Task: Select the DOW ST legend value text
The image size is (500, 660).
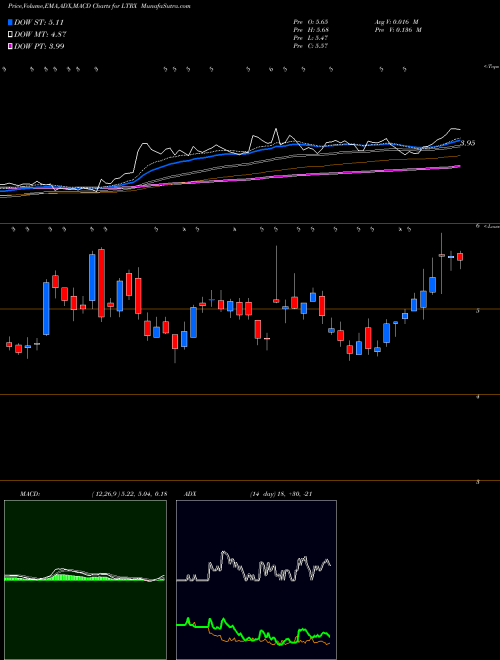Action: (39, 22)
